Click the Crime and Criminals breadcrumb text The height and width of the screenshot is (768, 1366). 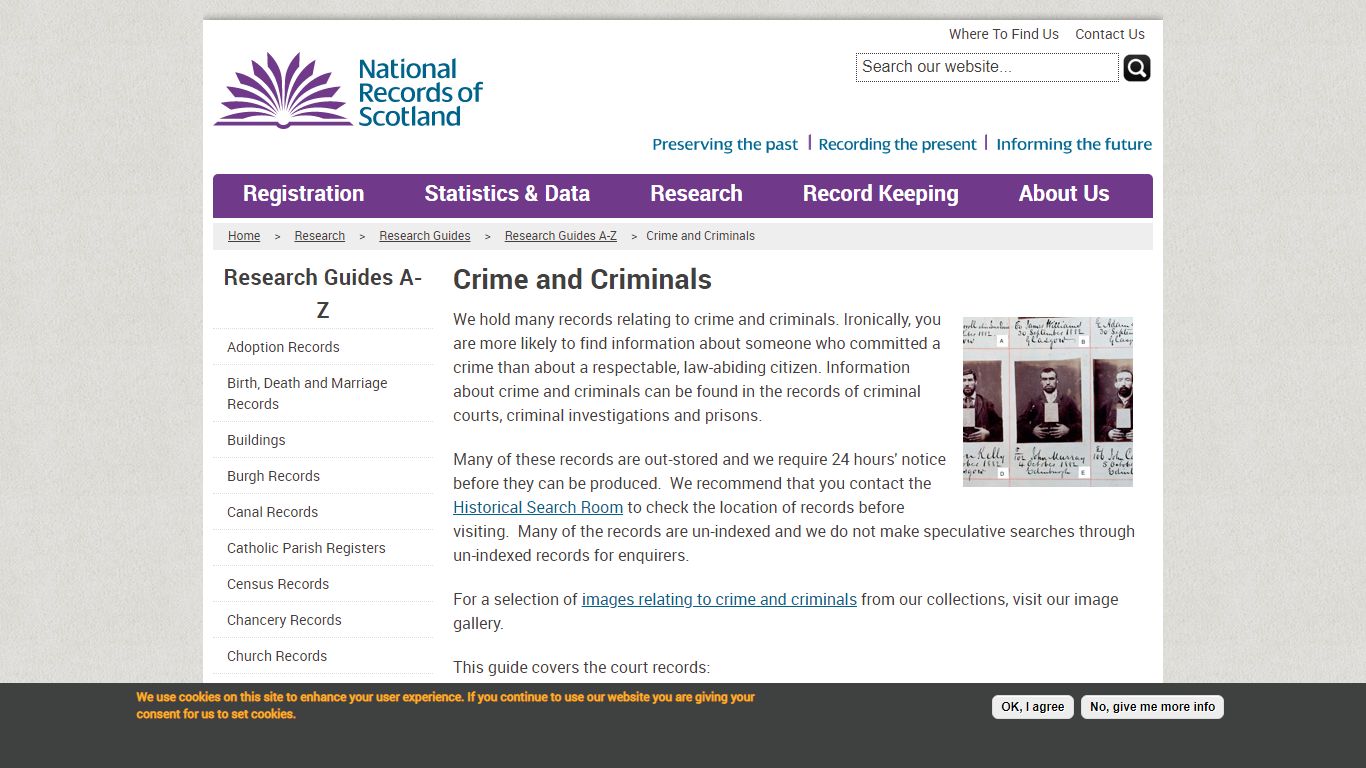click(x=700, y=236)
